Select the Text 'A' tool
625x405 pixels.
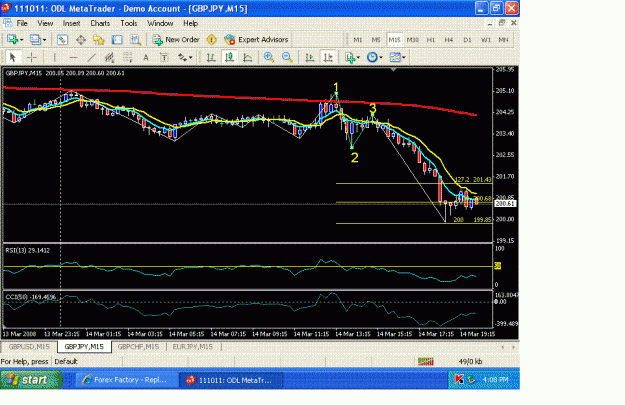146,57
